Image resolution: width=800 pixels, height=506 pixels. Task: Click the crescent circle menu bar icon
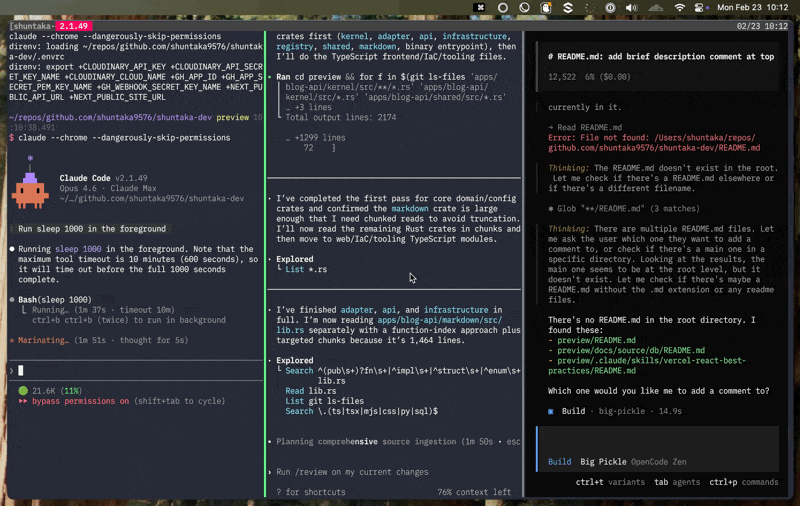tap(524, 8)
